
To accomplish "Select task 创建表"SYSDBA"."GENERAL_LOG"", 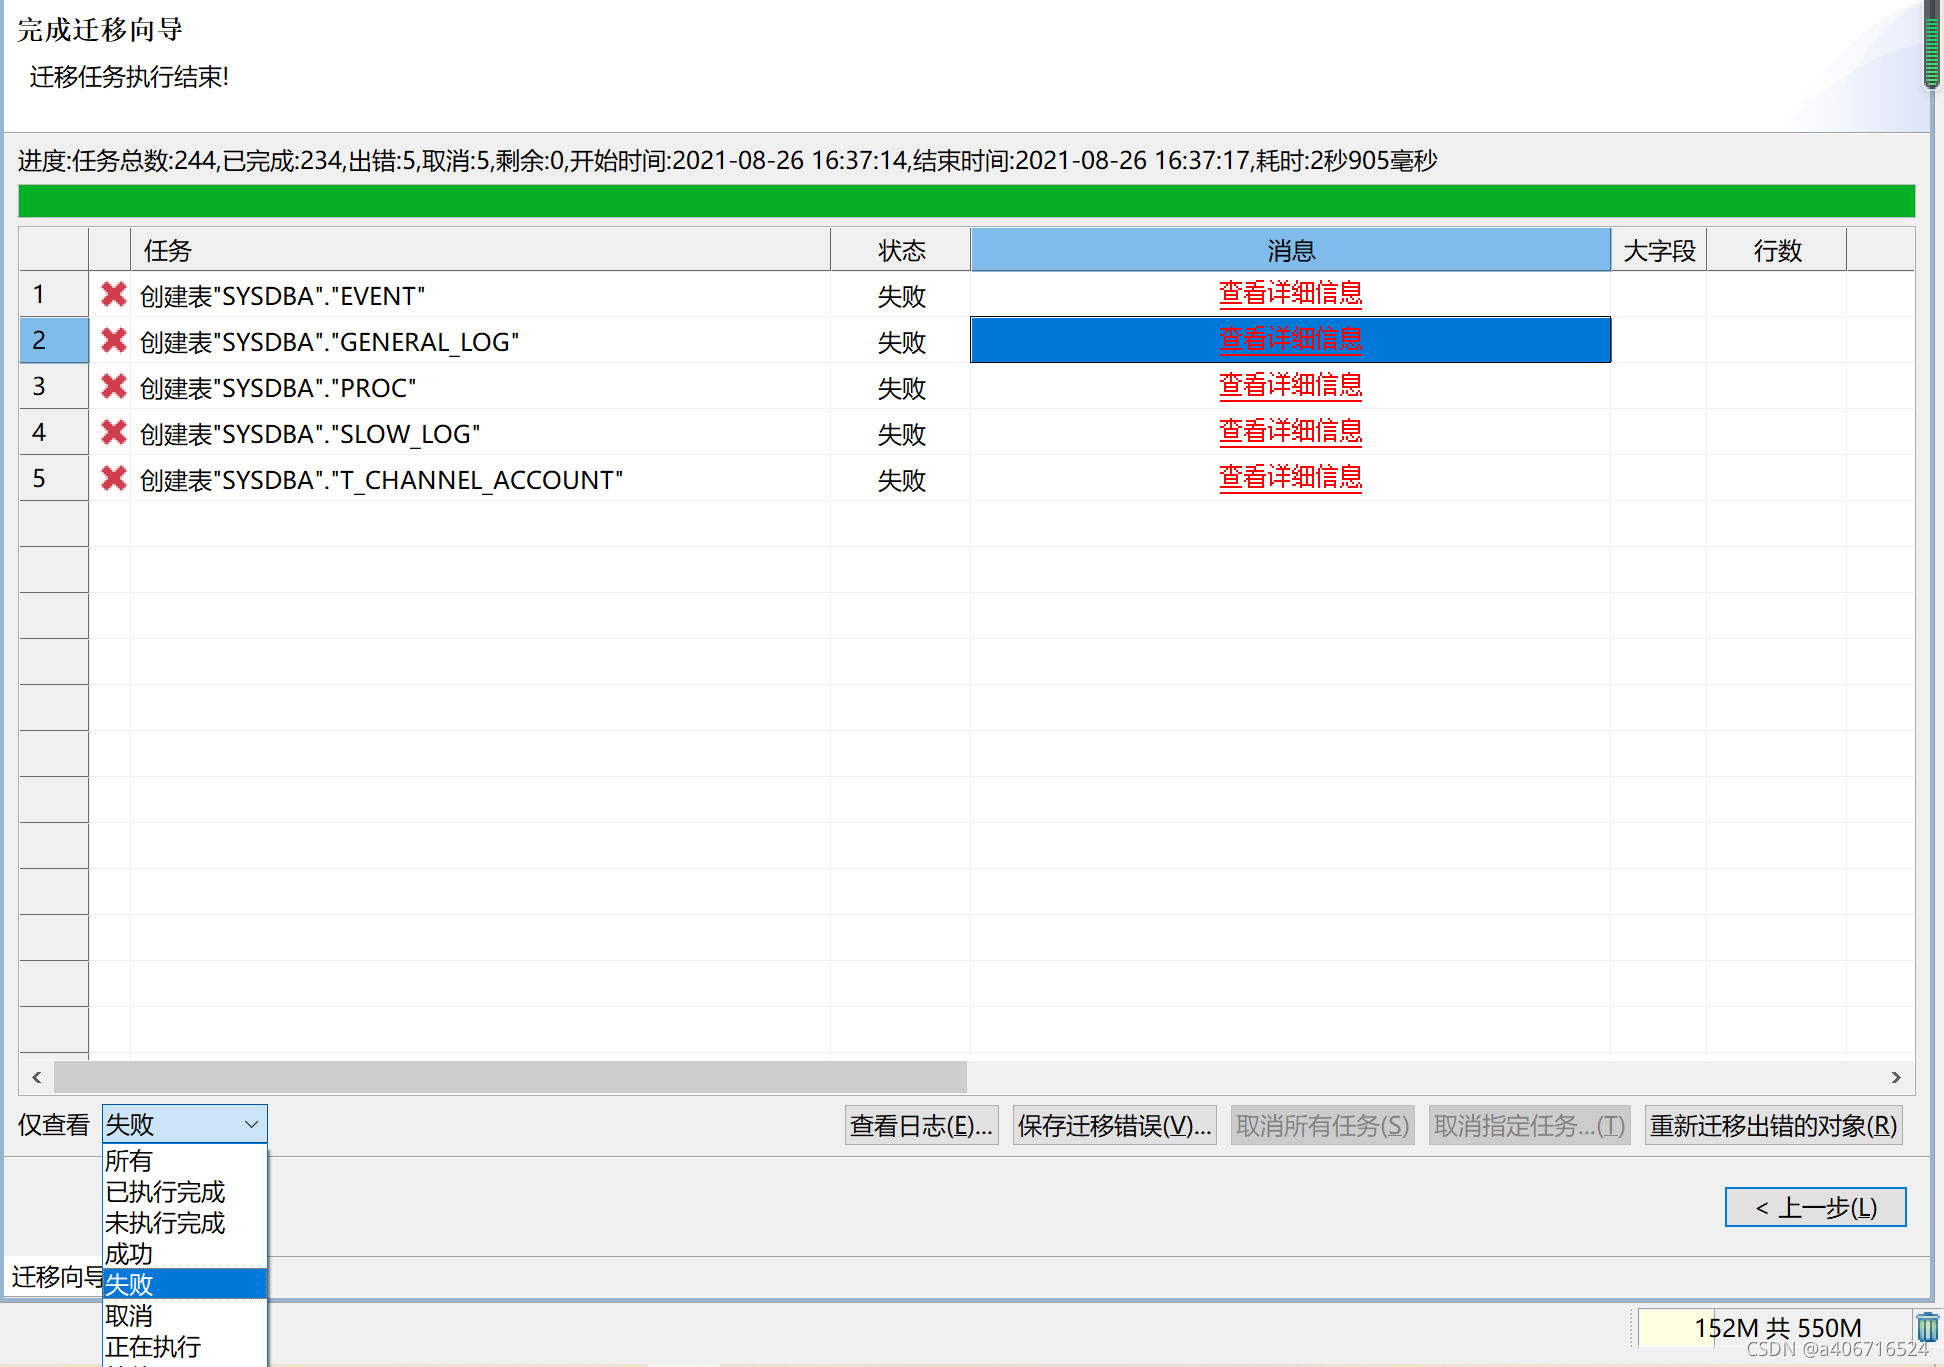I will pos(330,342).
